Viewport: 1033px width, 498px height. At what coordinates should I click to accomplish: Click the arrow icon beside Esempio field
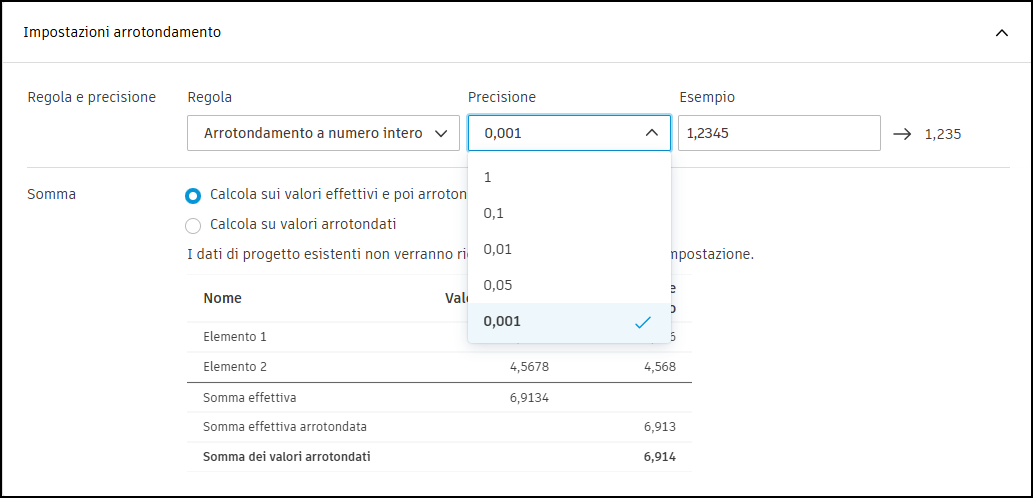click(x=902, y=133)
